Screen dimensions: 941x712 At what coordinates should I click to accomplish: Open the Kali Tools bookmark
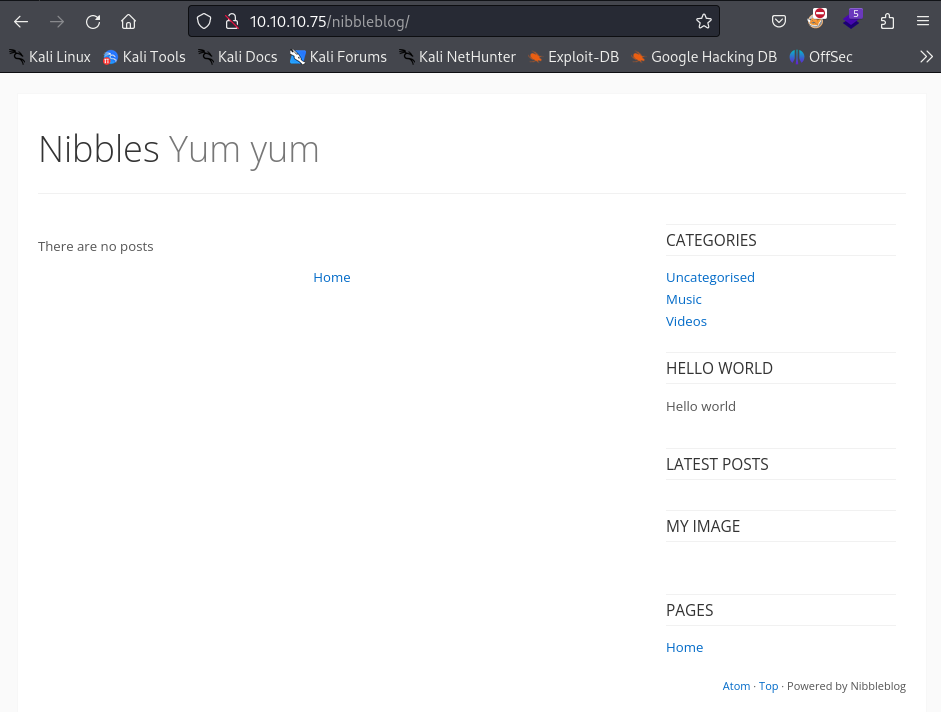pyautogui.click(x=144, y=57)
